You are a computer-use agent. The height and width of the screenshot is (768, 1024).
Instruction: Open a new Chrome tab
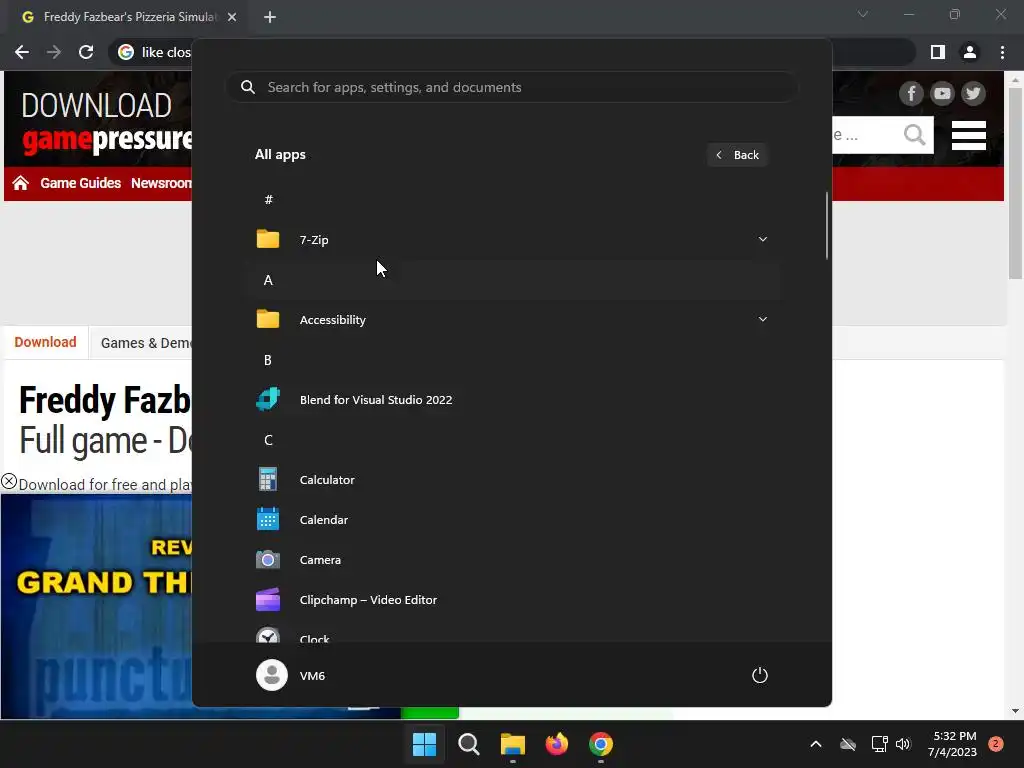click(x=270, y=17)
